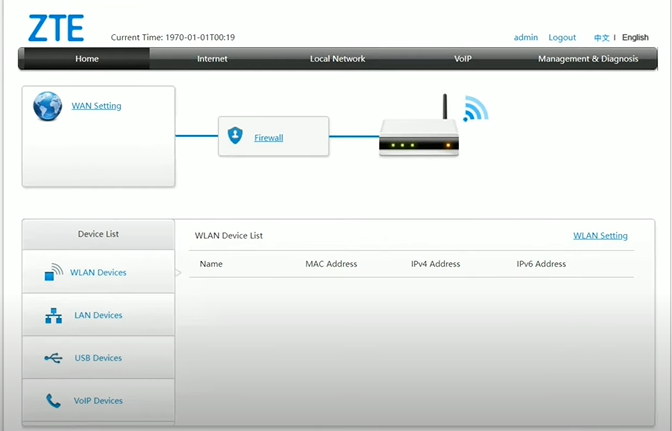Screen dimensions: 672x431
Task: Open the WAN Setting link
Action: (96, 106)
